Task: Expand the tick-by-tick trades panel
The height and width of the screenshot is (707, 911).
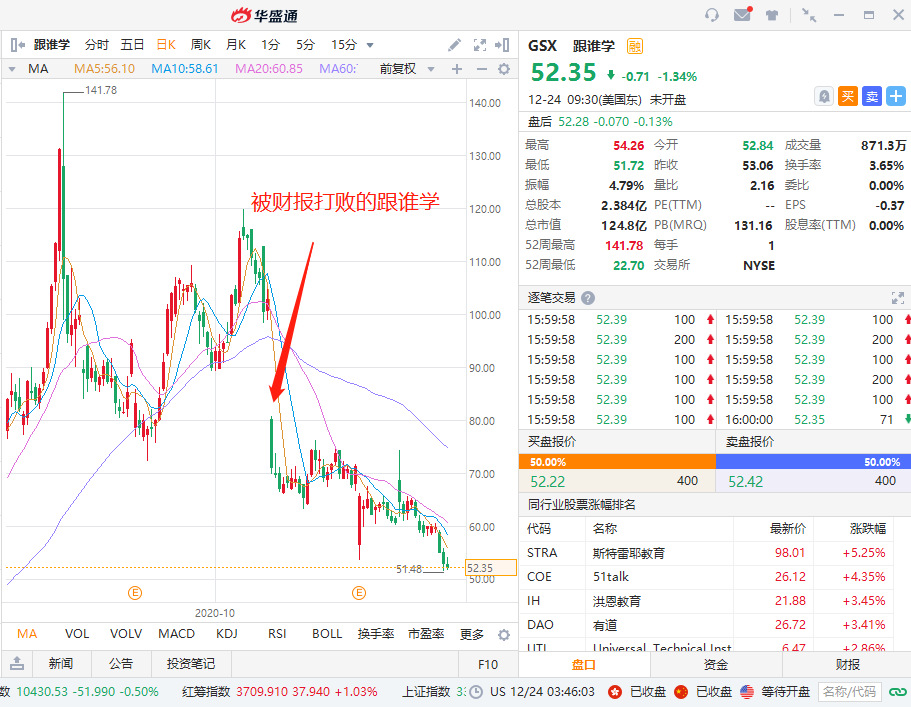Action: click(898, 298)
